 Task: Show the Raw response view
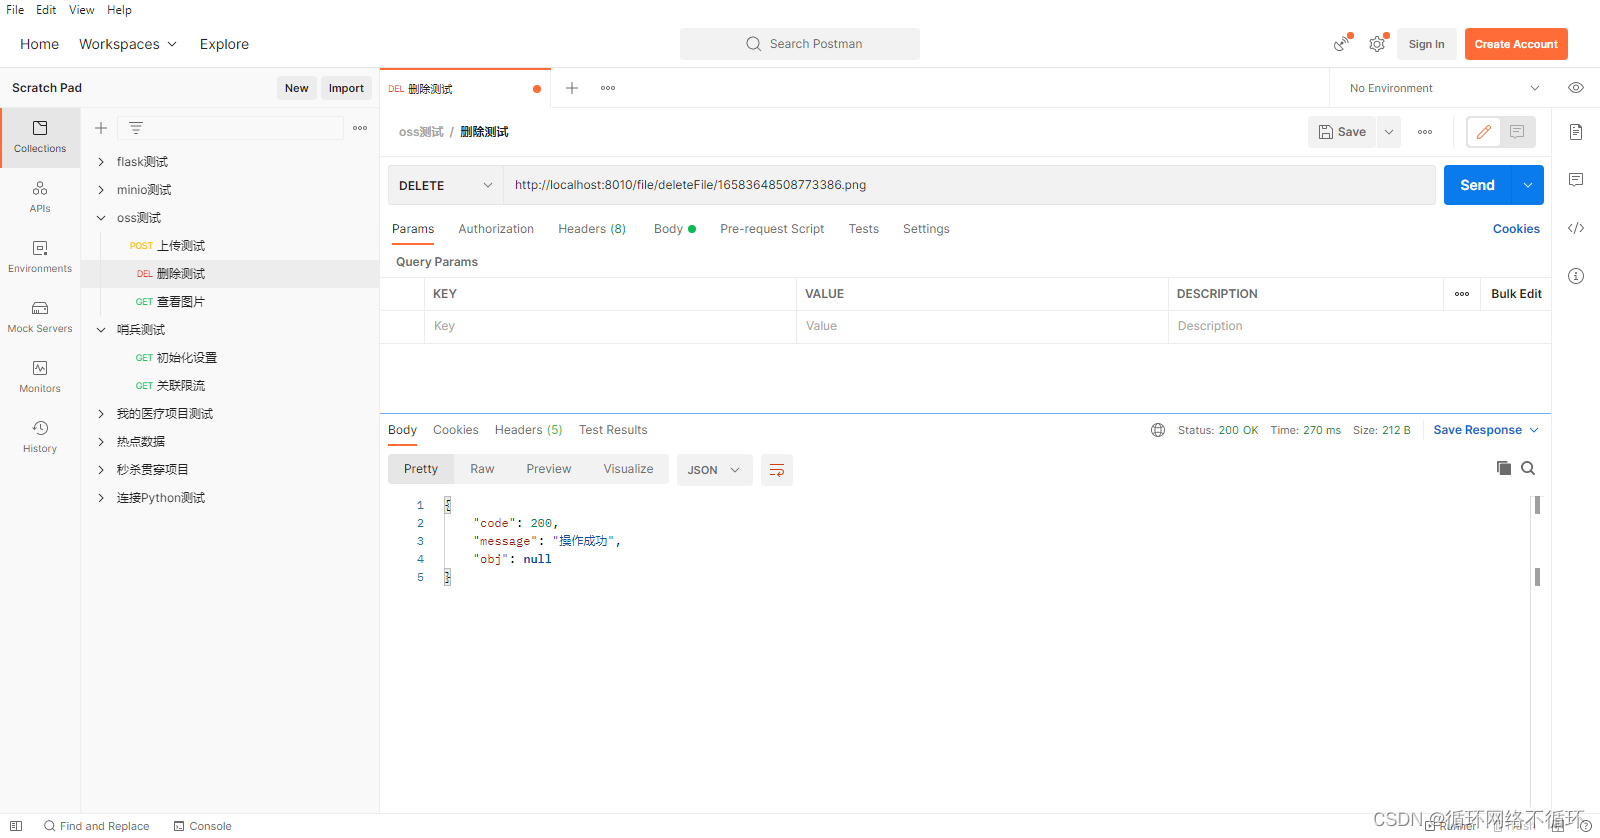click(482, 469)
